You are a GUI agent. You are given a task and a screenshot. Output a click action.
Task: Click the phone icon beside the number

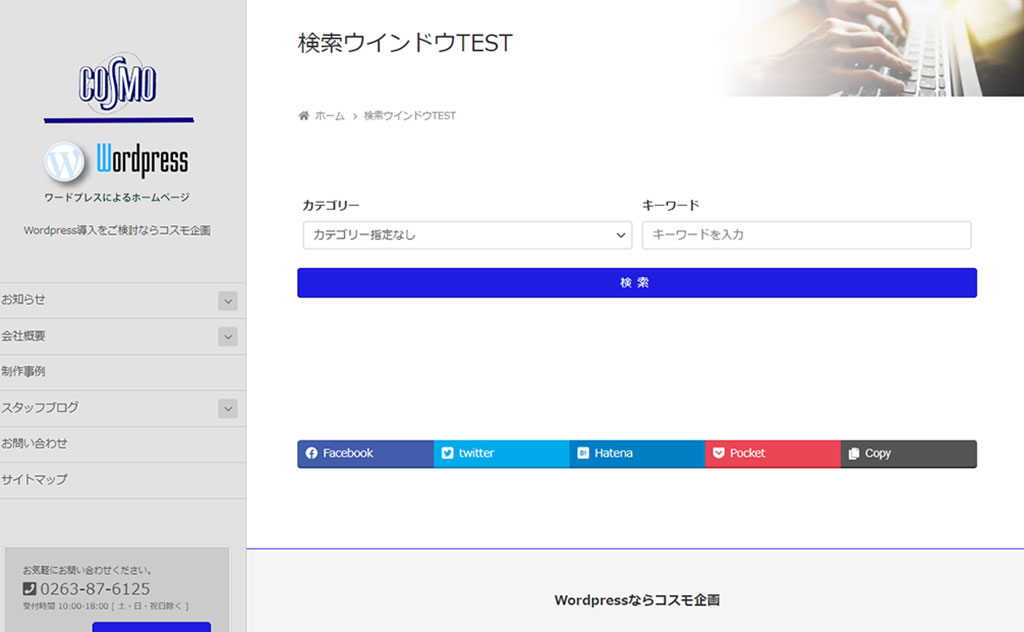tap(29, 589)
